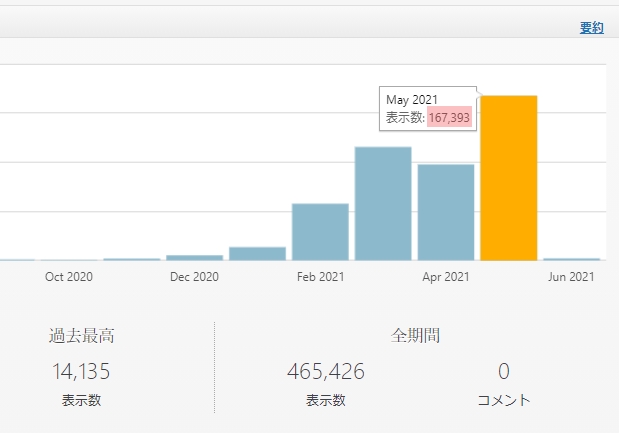Click the Apr 2021 axis label

tap(446, 277)
